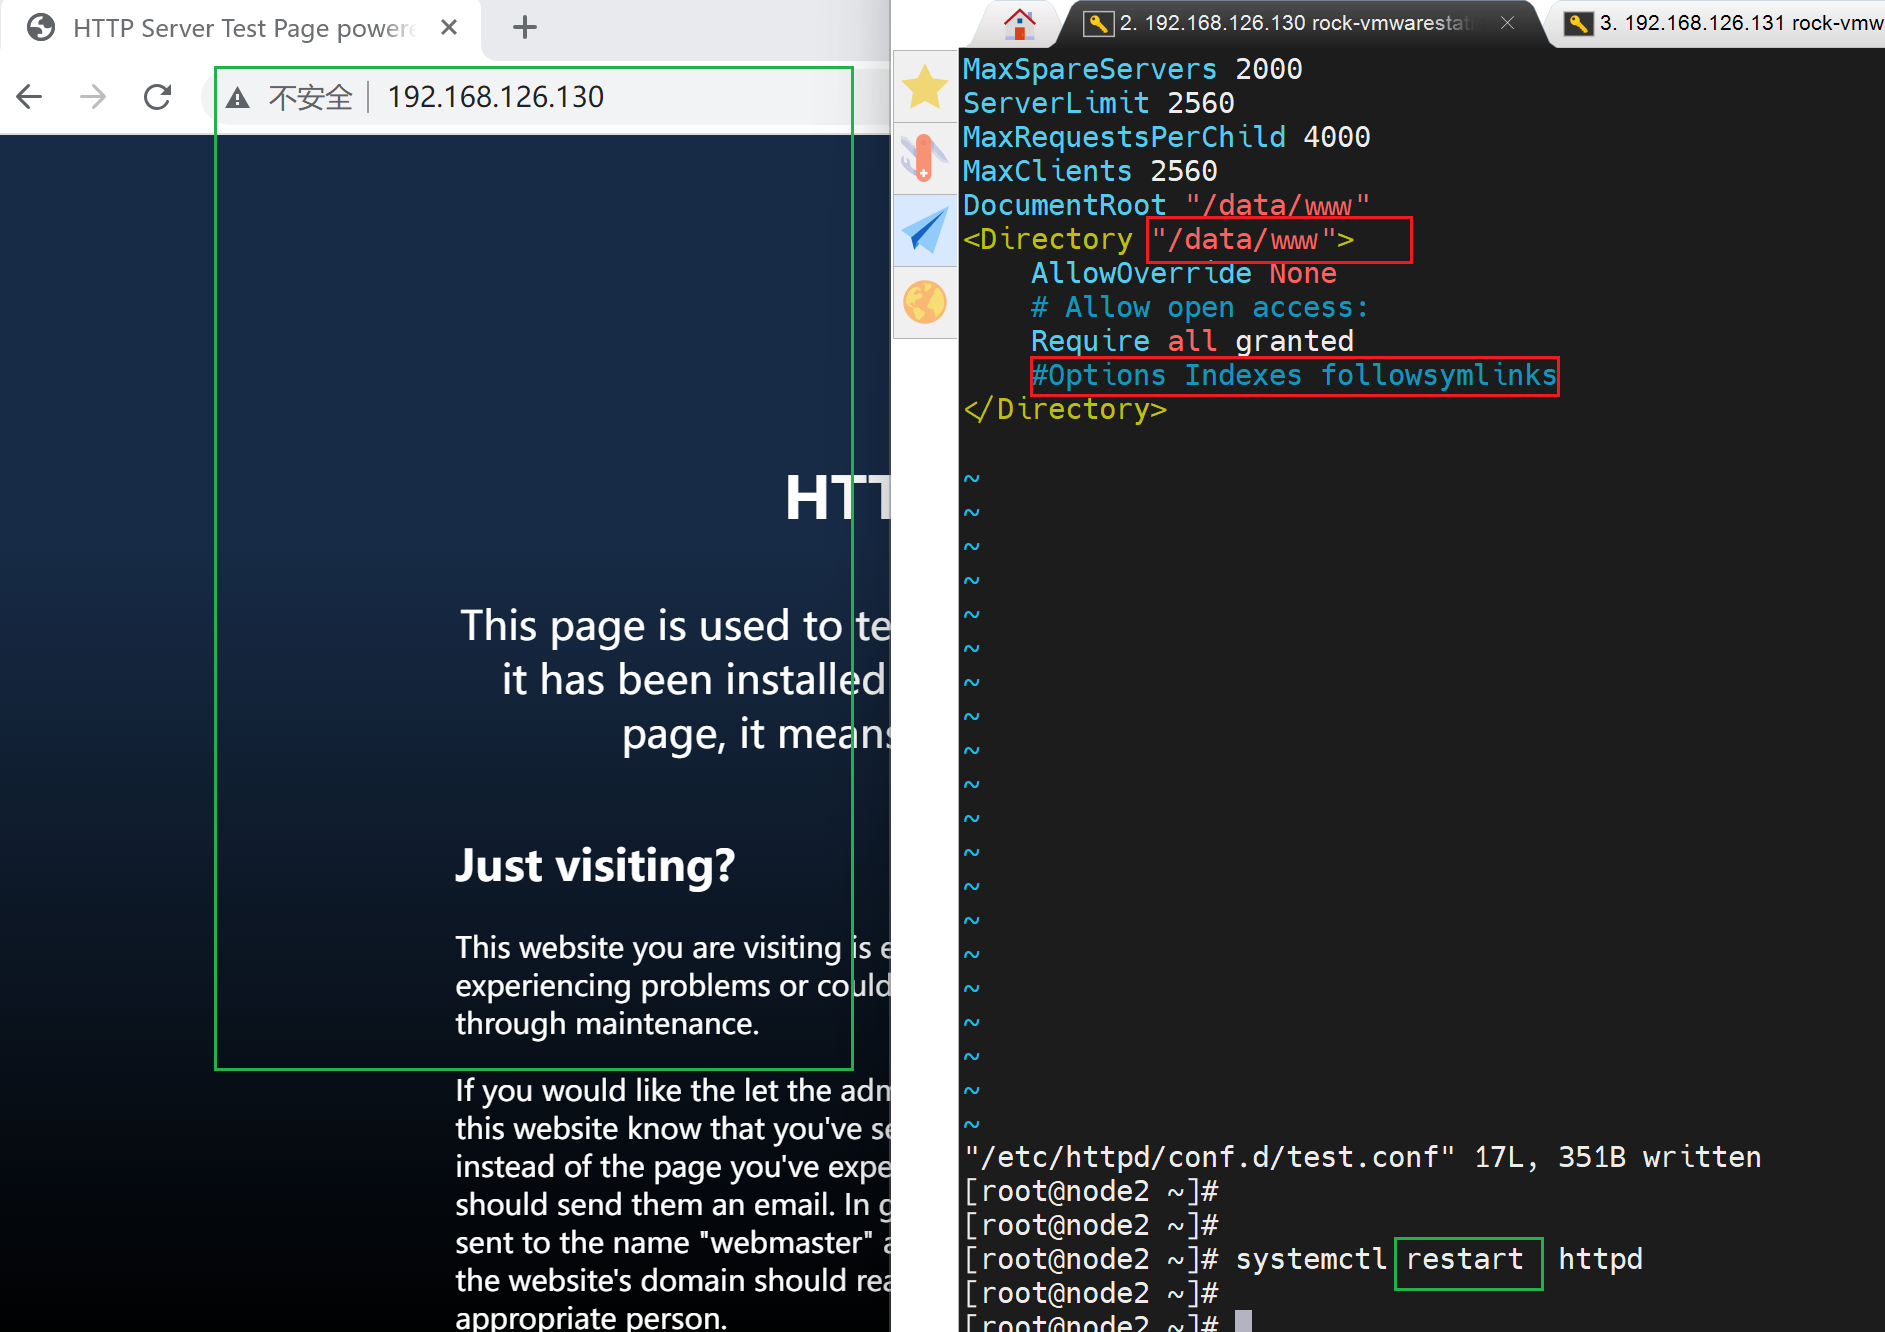Viewport: 1885px width, 1332px height.
Task: Open the Macros paper-plane sidebar icon
Action: (925, 231)
